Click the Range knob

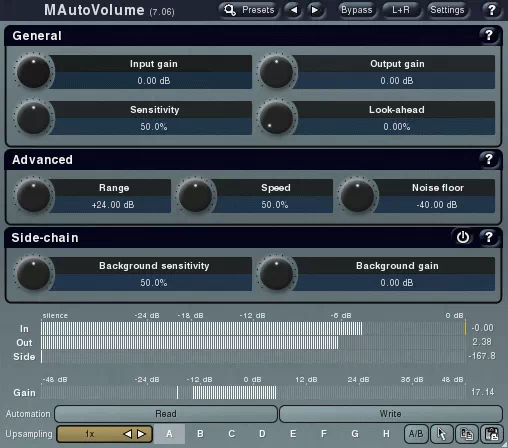click(x=33, y=196)
